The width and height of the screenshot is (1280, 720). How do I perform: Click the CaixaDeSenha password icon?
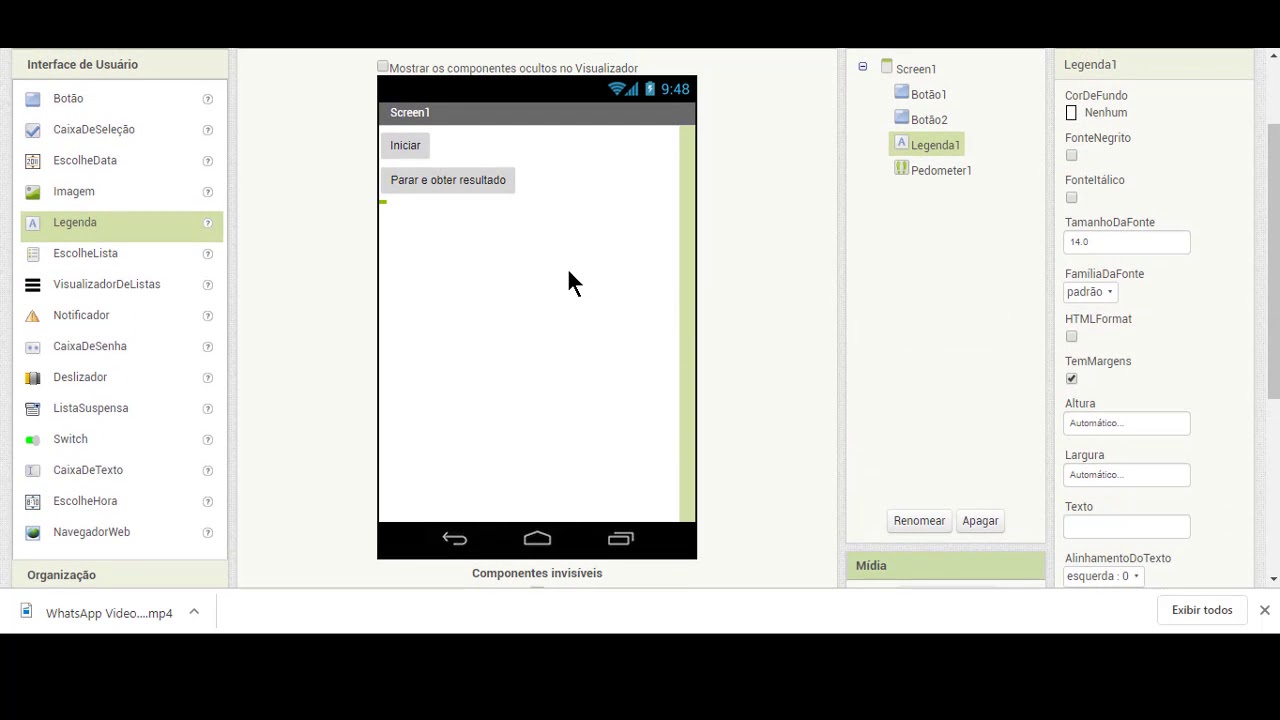[33, 347]
